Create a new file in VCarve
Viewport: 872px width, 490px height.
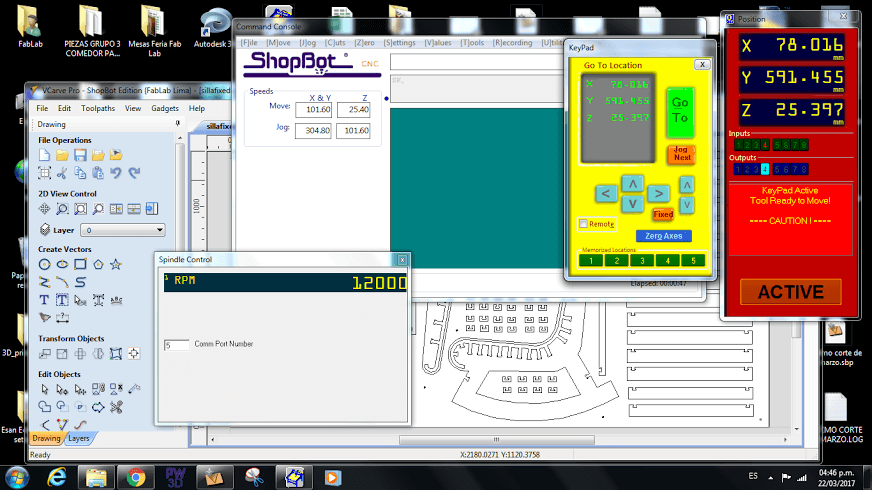(44, 155)
